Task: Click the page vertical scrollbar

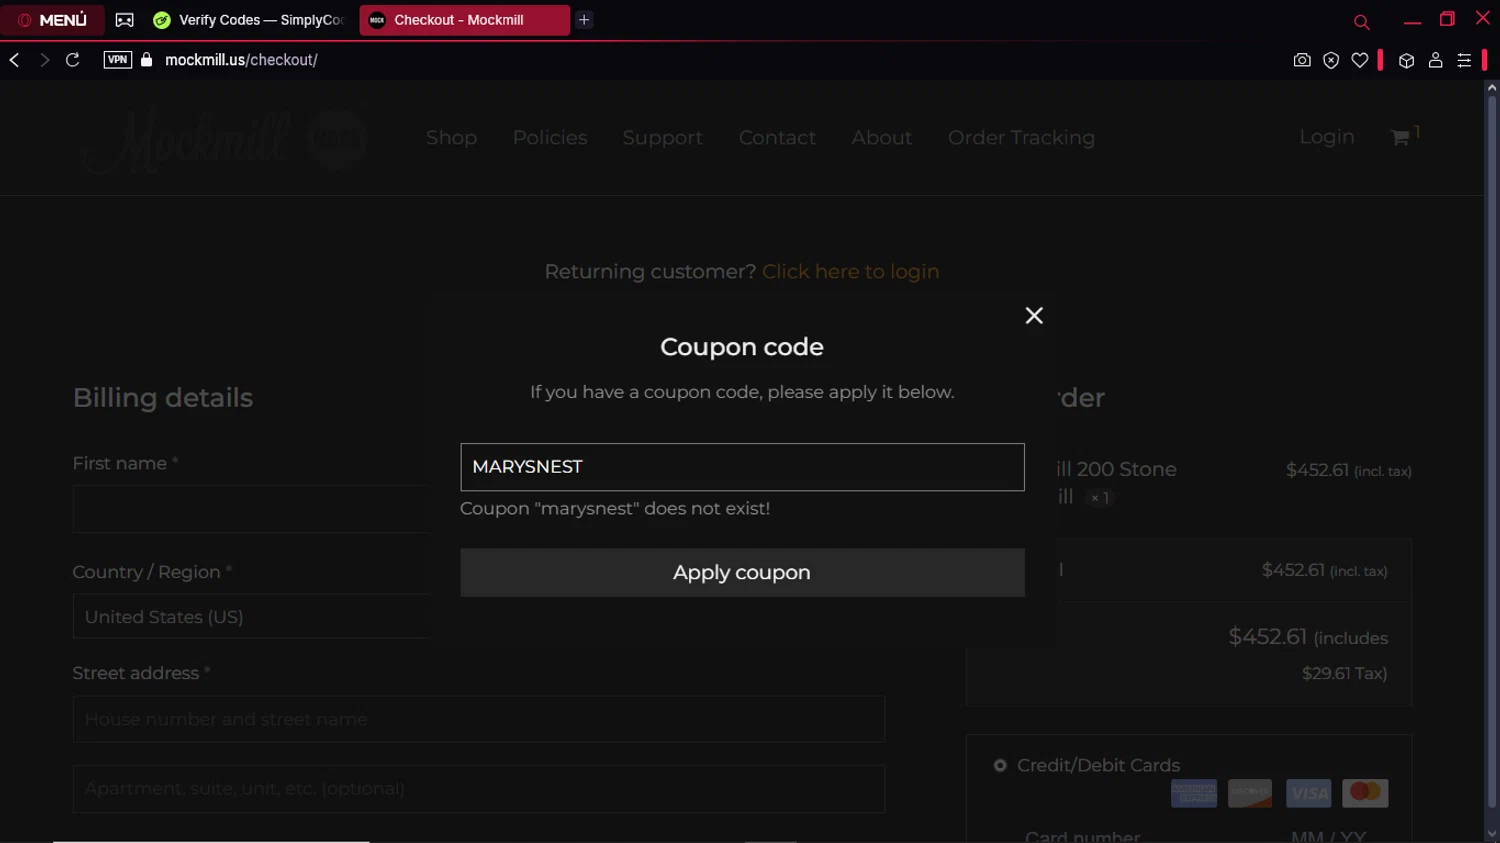Action: pyautogui.click(x=1492, y=450)
